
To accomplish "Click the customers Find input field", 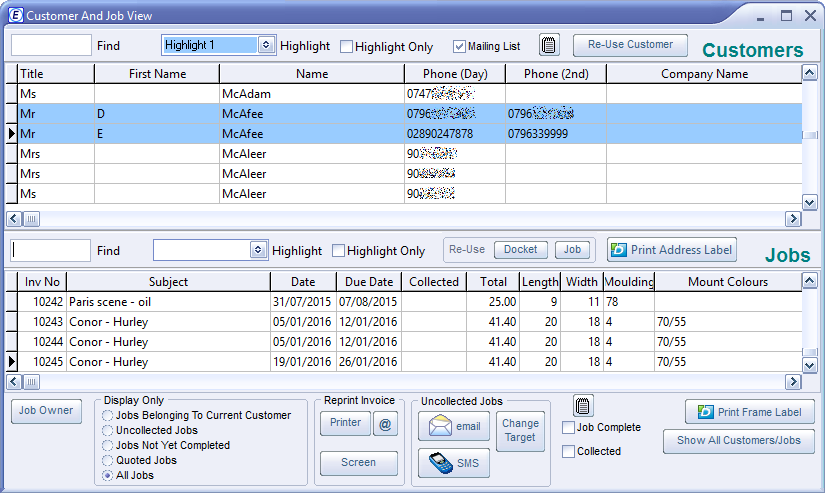I will coord(51,45).
